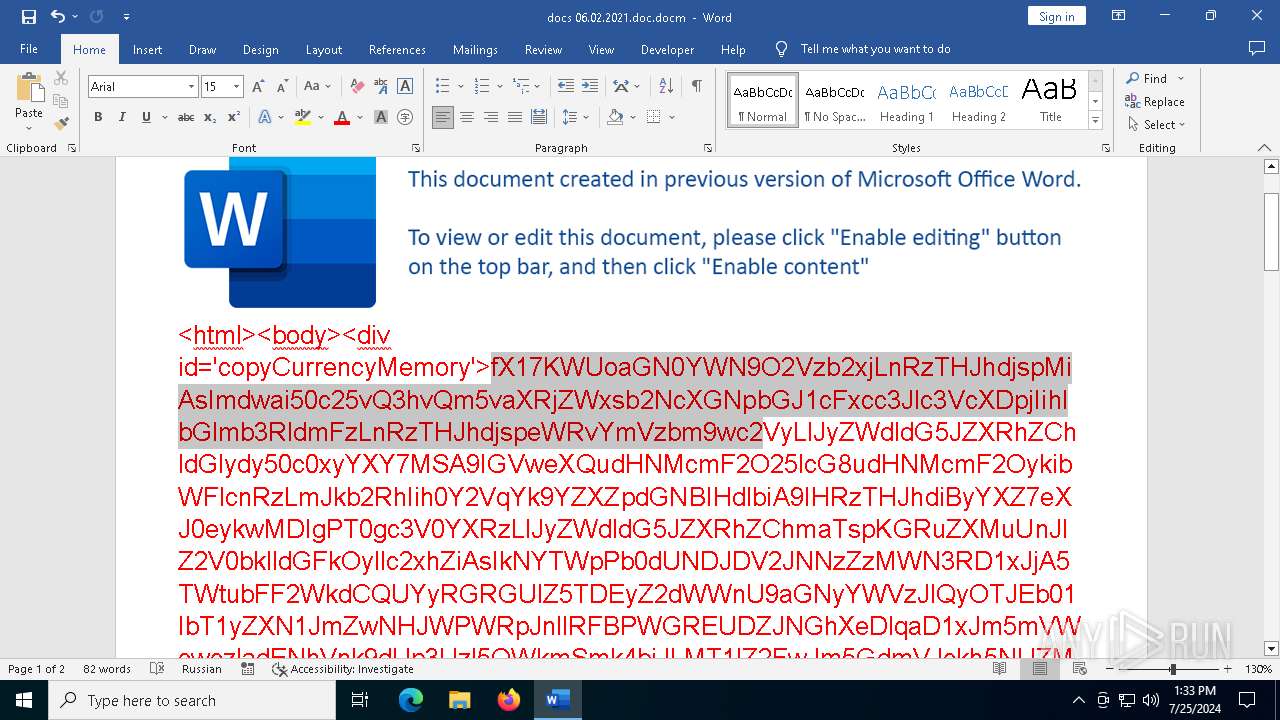Viewport: 1280px width, 720px height.
Task: Toggle character border around text
Action: (405, 87)
